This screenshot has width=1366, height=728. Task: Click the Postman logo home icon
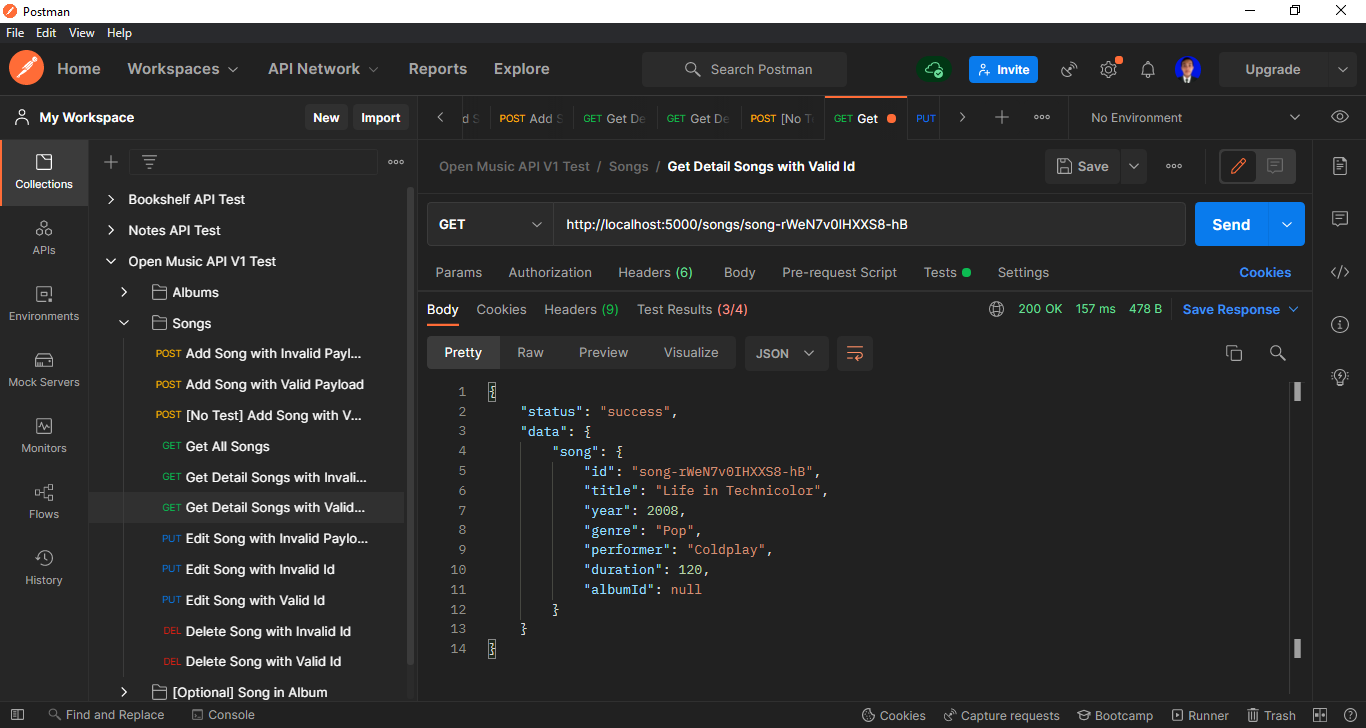tap(26, 69)
